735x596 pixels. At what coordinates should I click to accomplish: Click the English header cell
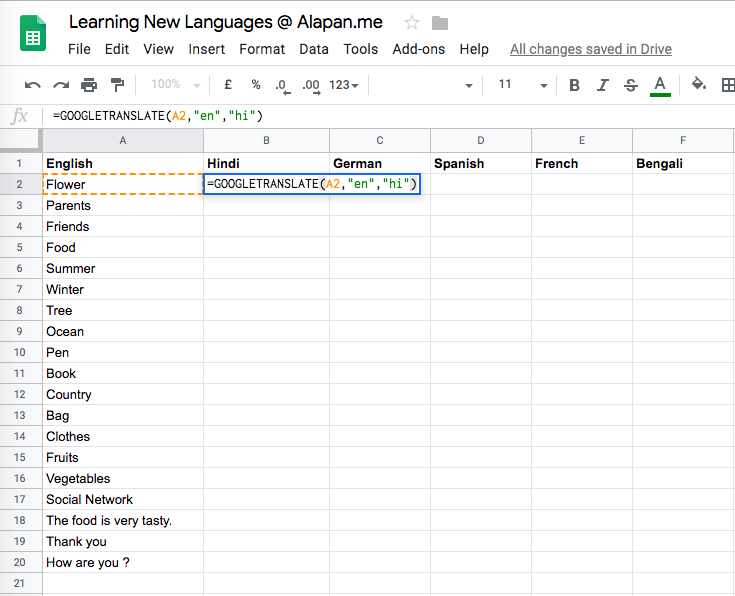[123, 163]
